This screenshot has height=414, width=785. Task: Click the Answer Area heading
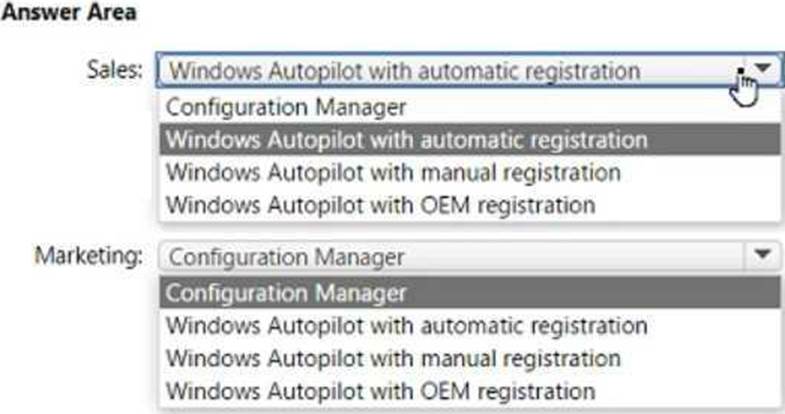(x=70, y=13)
